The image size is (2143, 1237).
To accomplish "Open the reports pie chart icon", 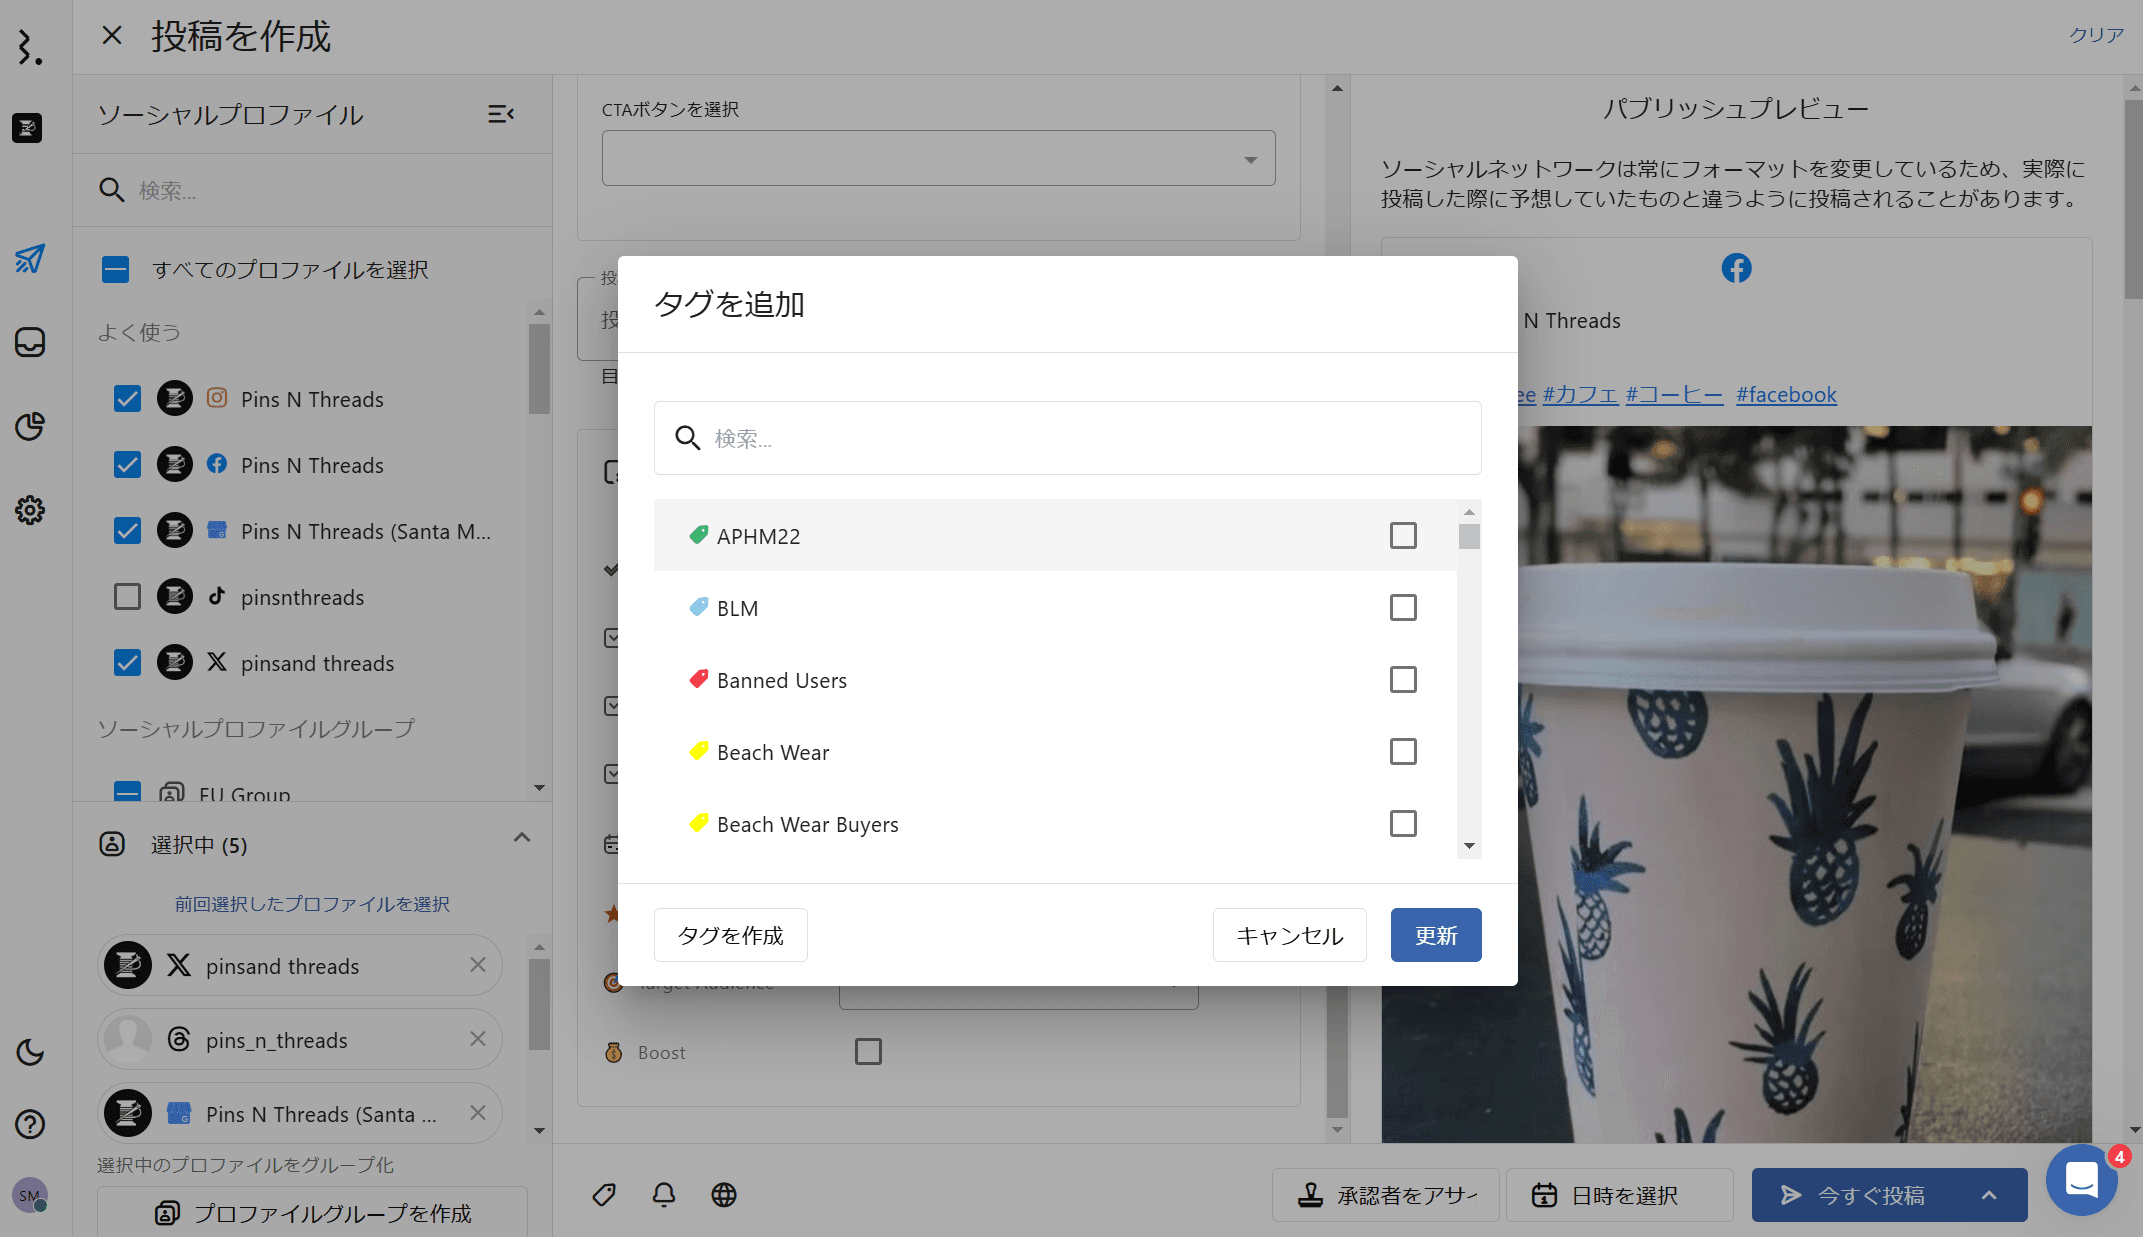I will [30, 426].
